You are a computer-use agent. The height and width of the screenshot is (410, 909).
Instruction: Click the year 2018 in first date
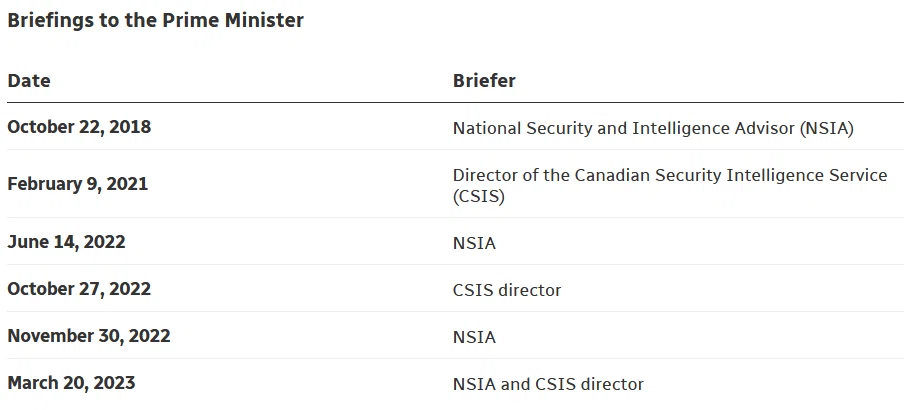[x=130, y=127]
